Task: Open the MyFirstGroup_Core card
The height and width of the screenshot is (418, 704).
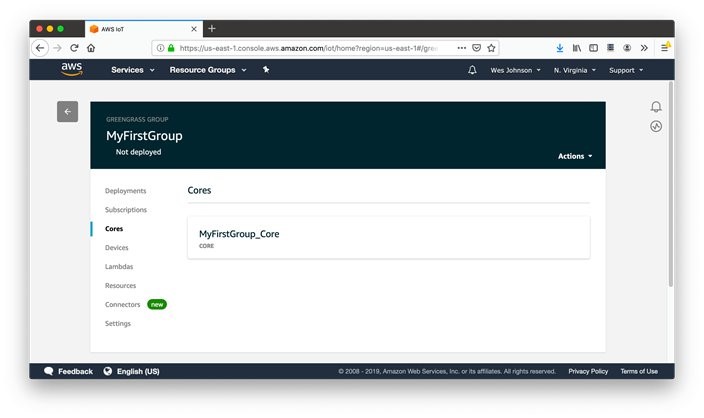Action: tap(389, 238)
